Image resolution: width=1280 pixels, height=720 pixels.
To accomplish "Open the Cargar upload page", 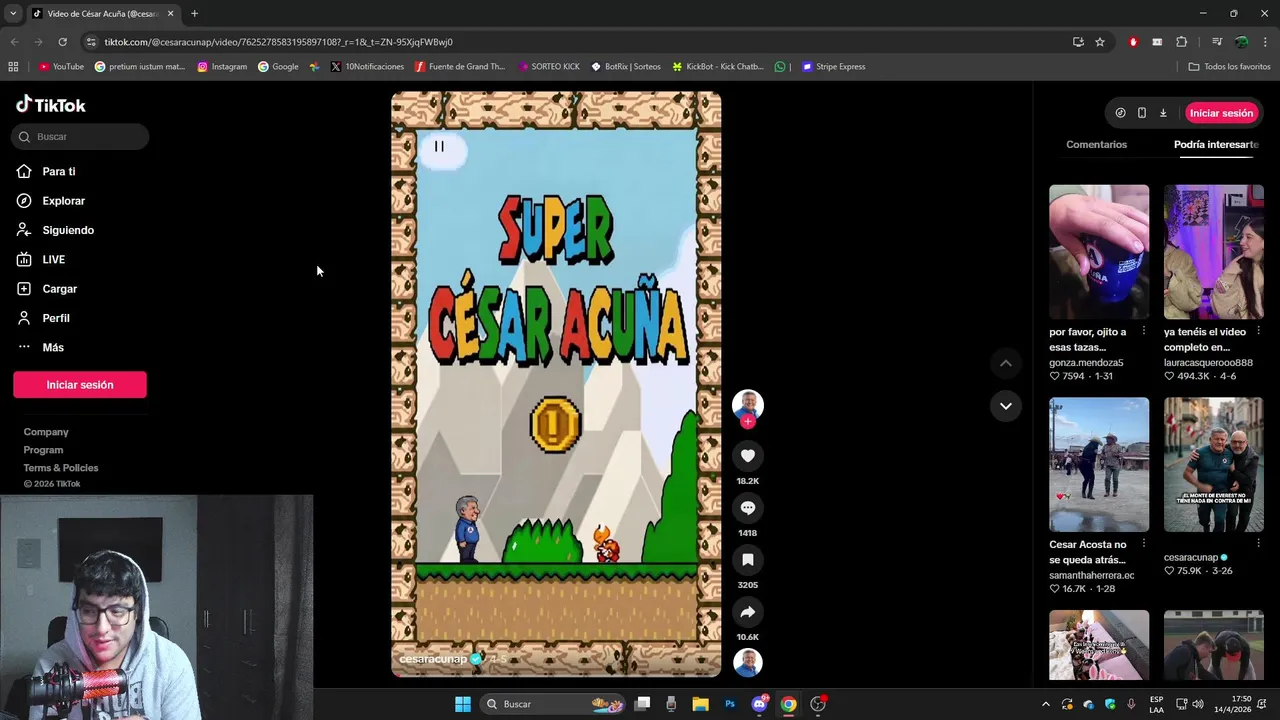I will [x=59, y=289].
